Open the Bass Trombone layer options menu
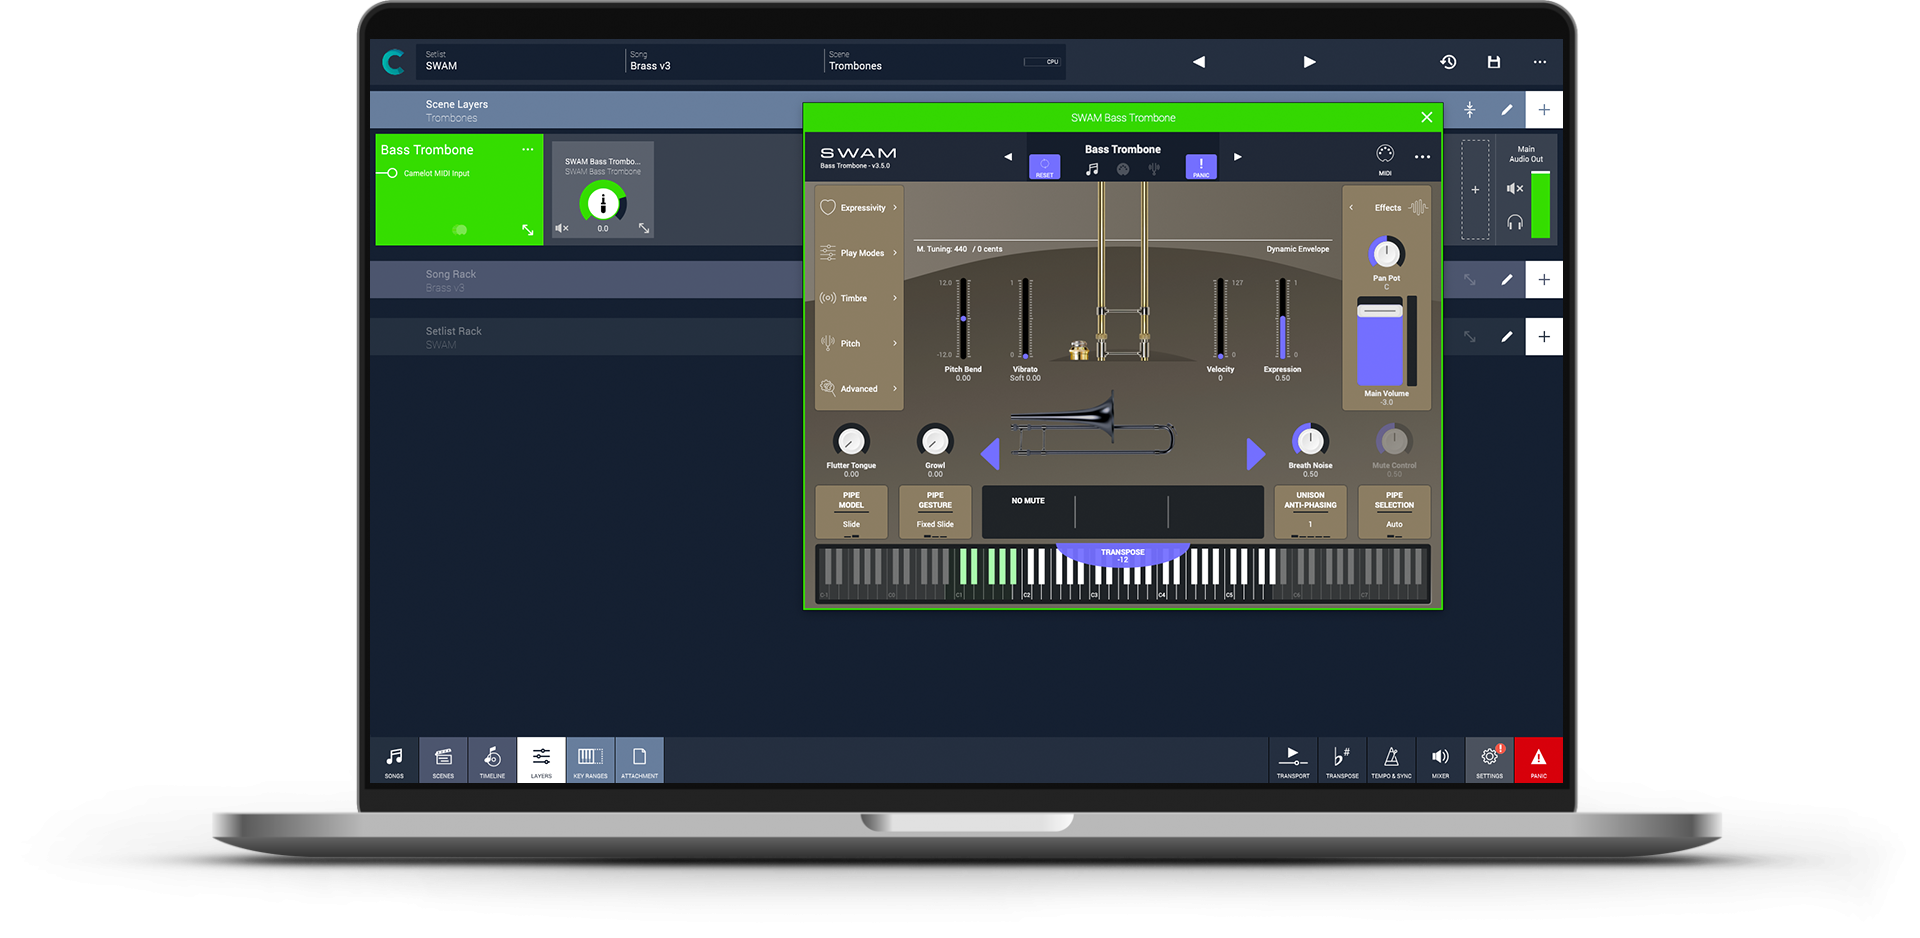Viewport: 1920px width, 938px height. tap(528, 150)
